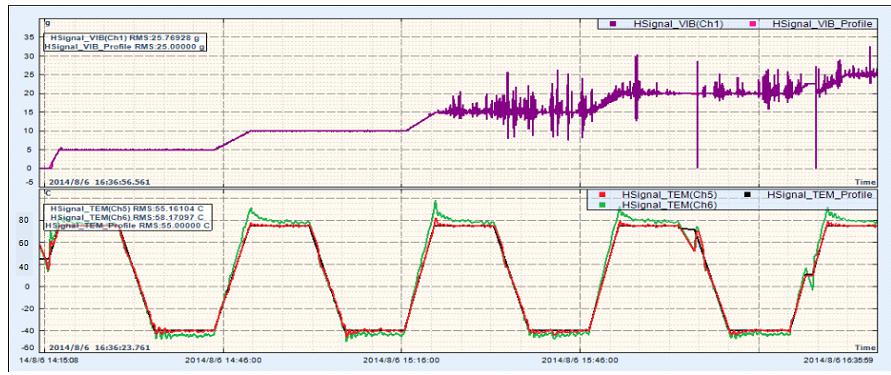Click the HSignal_TEM(Ch6) legend label

[669, 205]
